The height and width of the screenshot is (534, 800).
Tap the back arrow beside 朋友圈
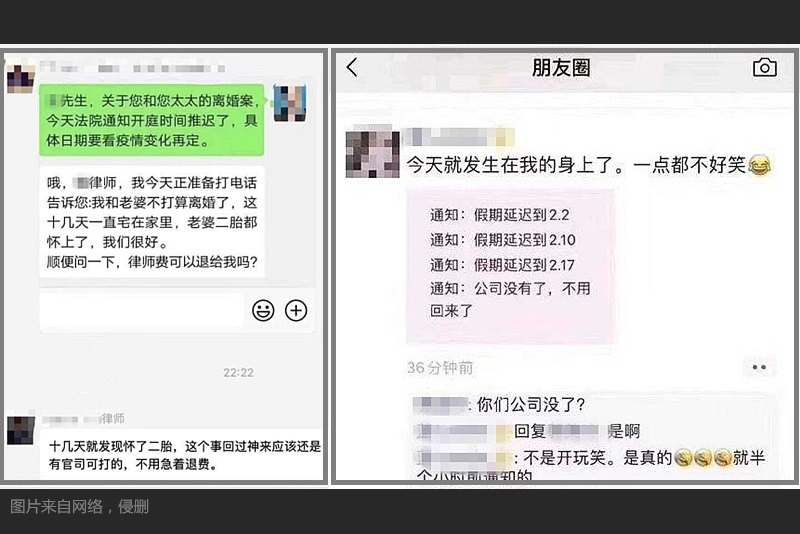[353, 67]
